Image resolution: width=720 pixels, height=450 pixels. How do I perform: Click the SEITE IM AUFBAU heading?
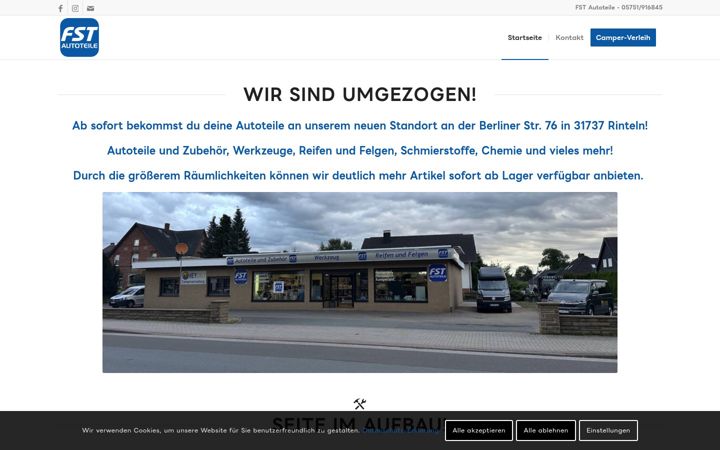(360, 423)
